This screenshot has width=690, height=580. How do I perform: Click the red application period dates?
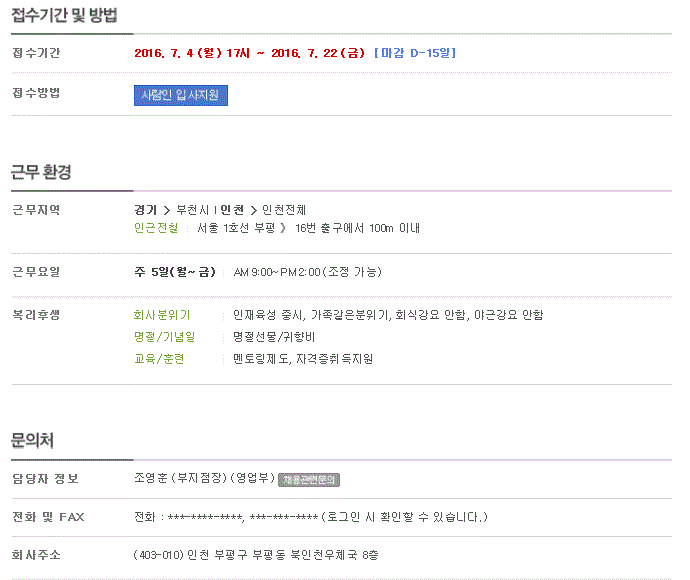tap(250, 52)
